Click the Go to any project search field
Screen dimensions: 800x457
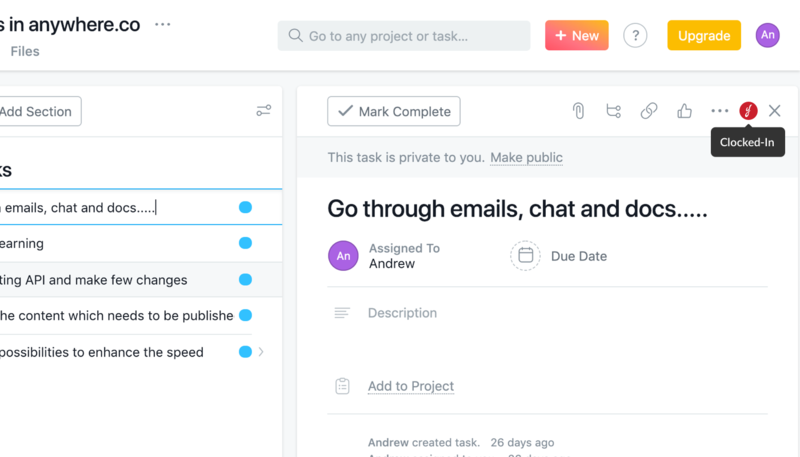pos(404,36)
